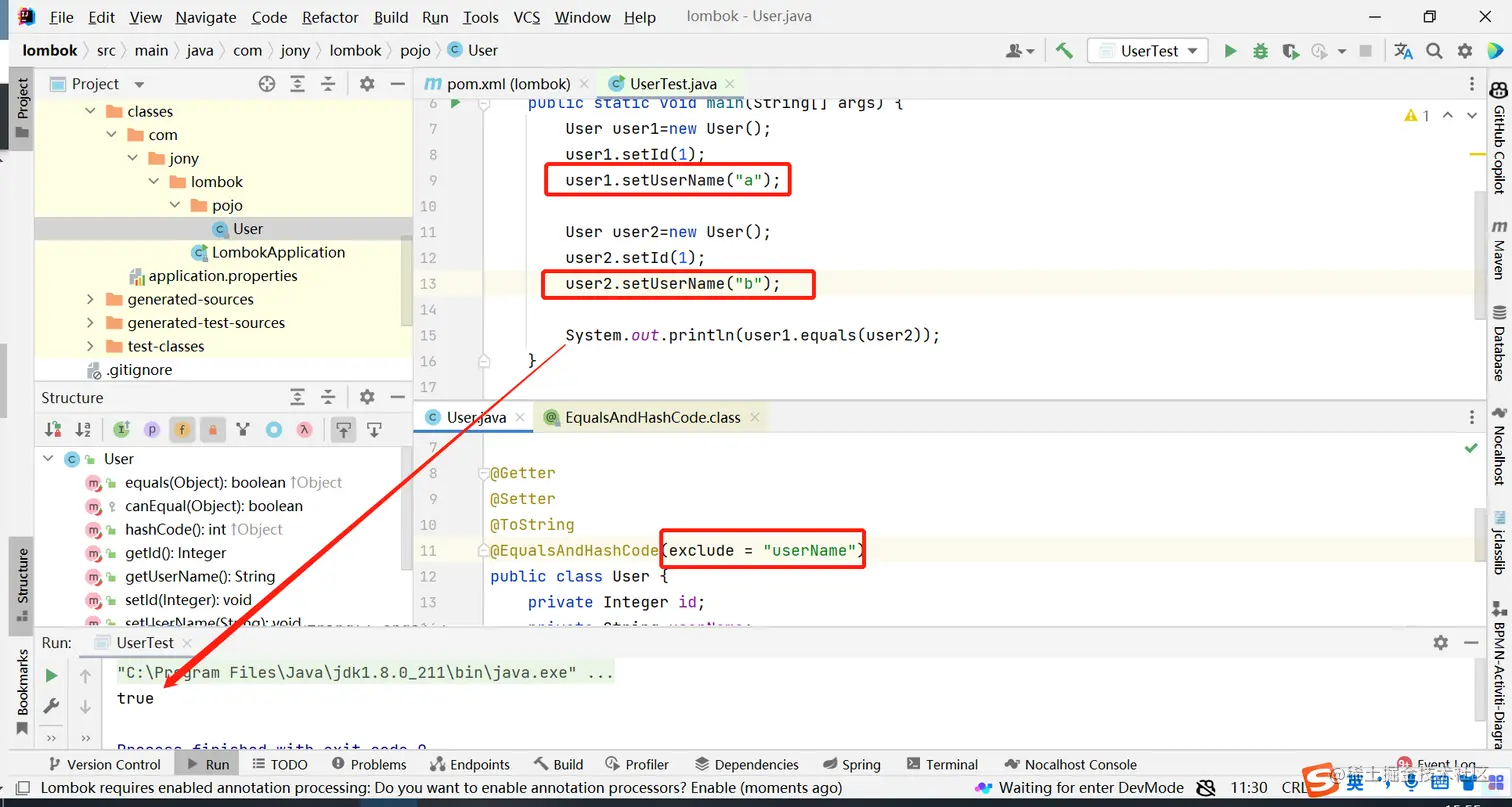Open Project panel options gear

click(x=367, y=84)
